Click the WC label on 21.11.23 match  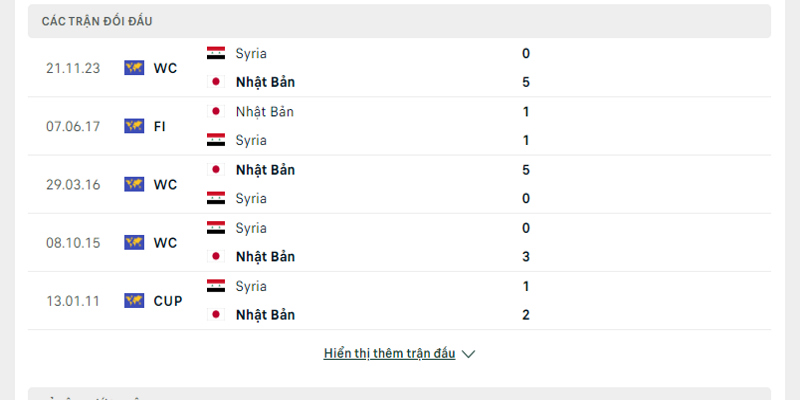165,68
